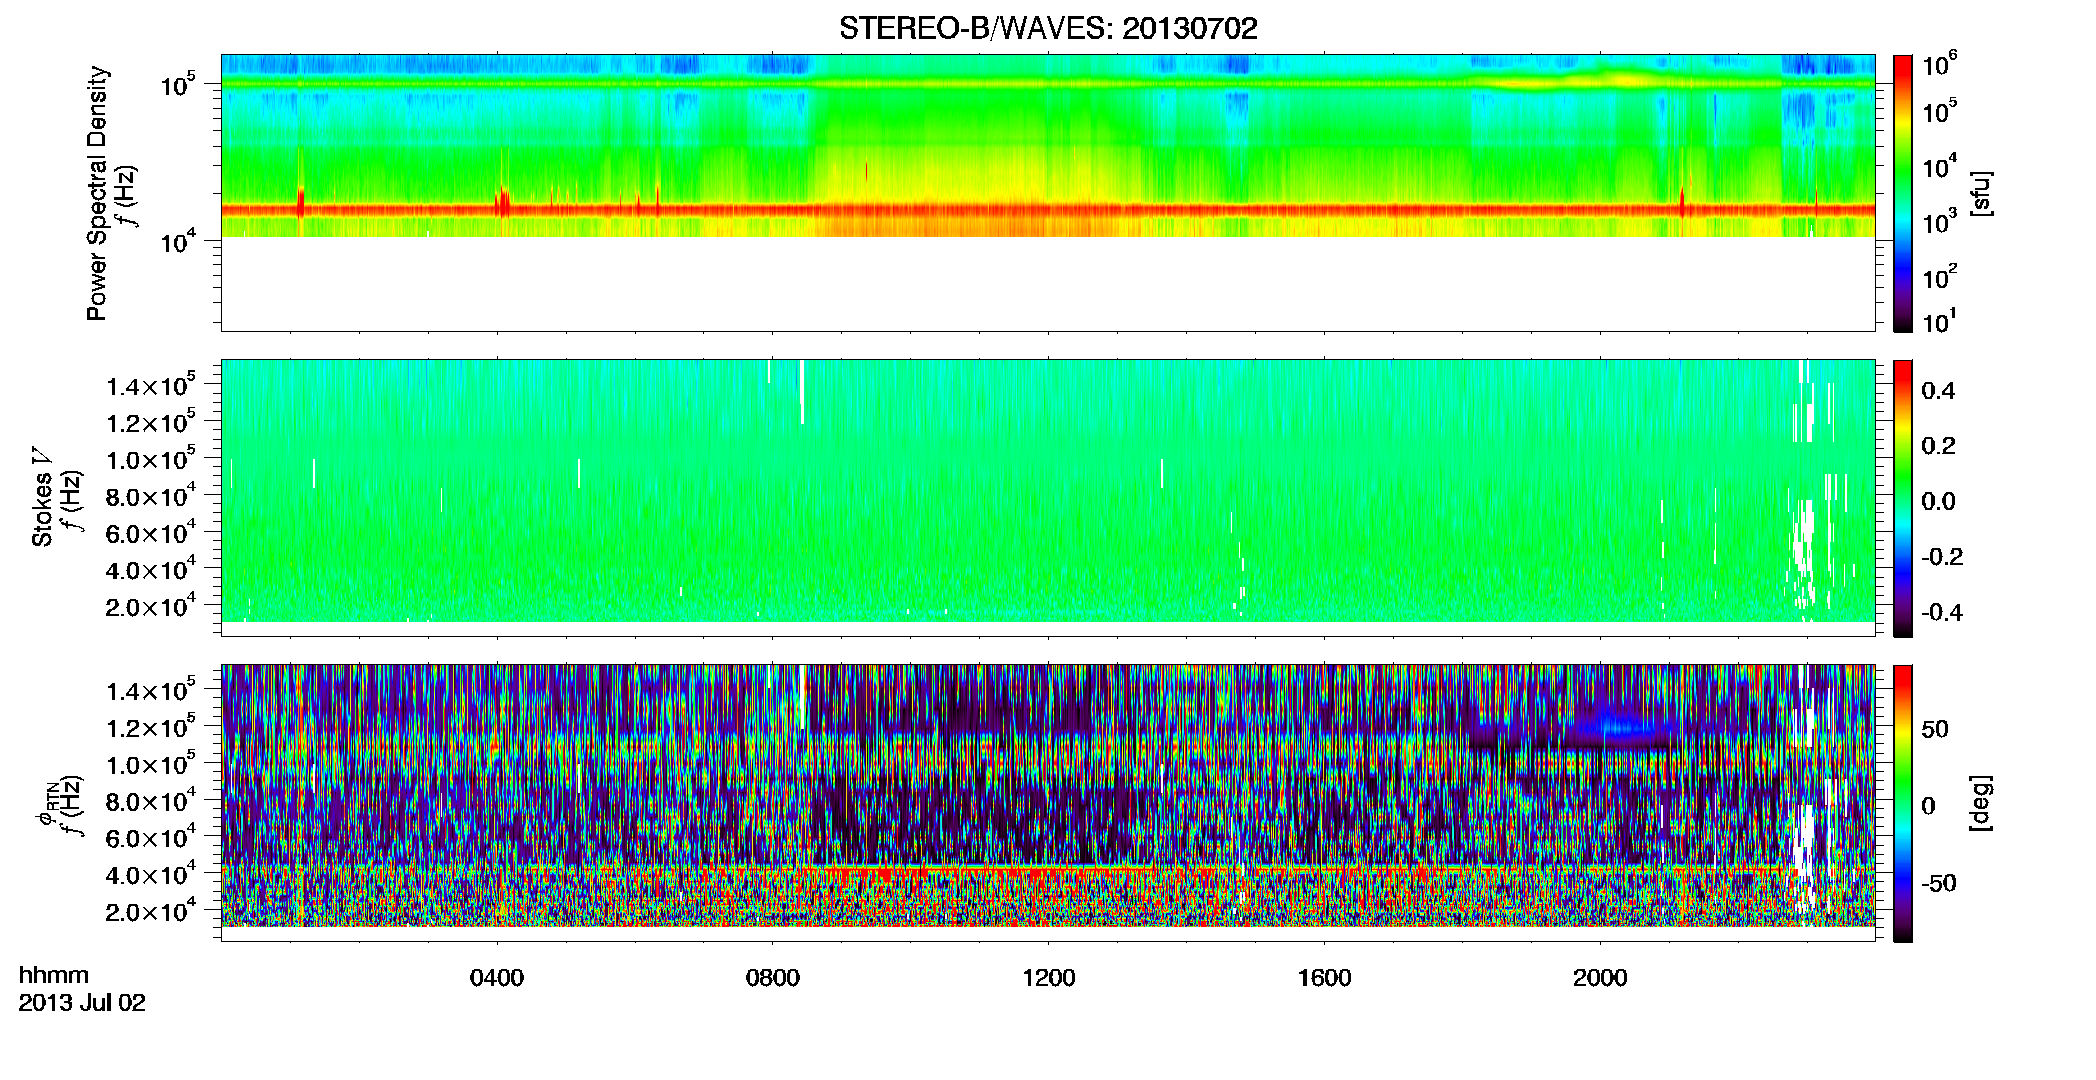Click the Stokes V colorbar
The image size is (2096, 1080).
pos(1903,498)
